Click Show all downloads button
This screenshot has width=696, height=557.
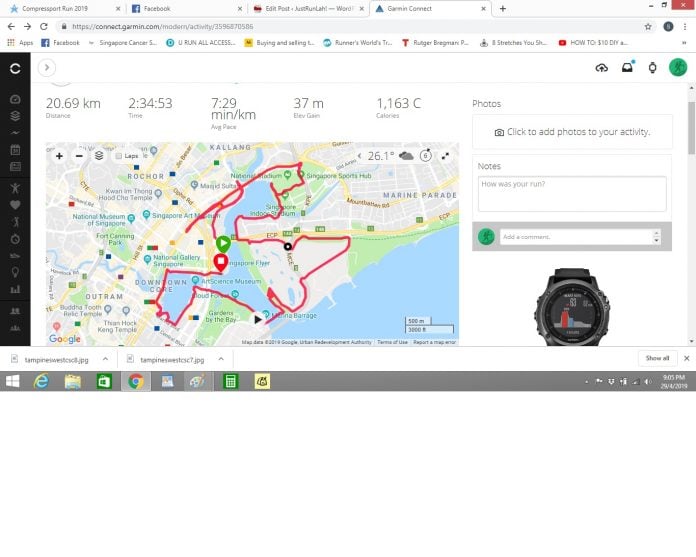point(657,358)
